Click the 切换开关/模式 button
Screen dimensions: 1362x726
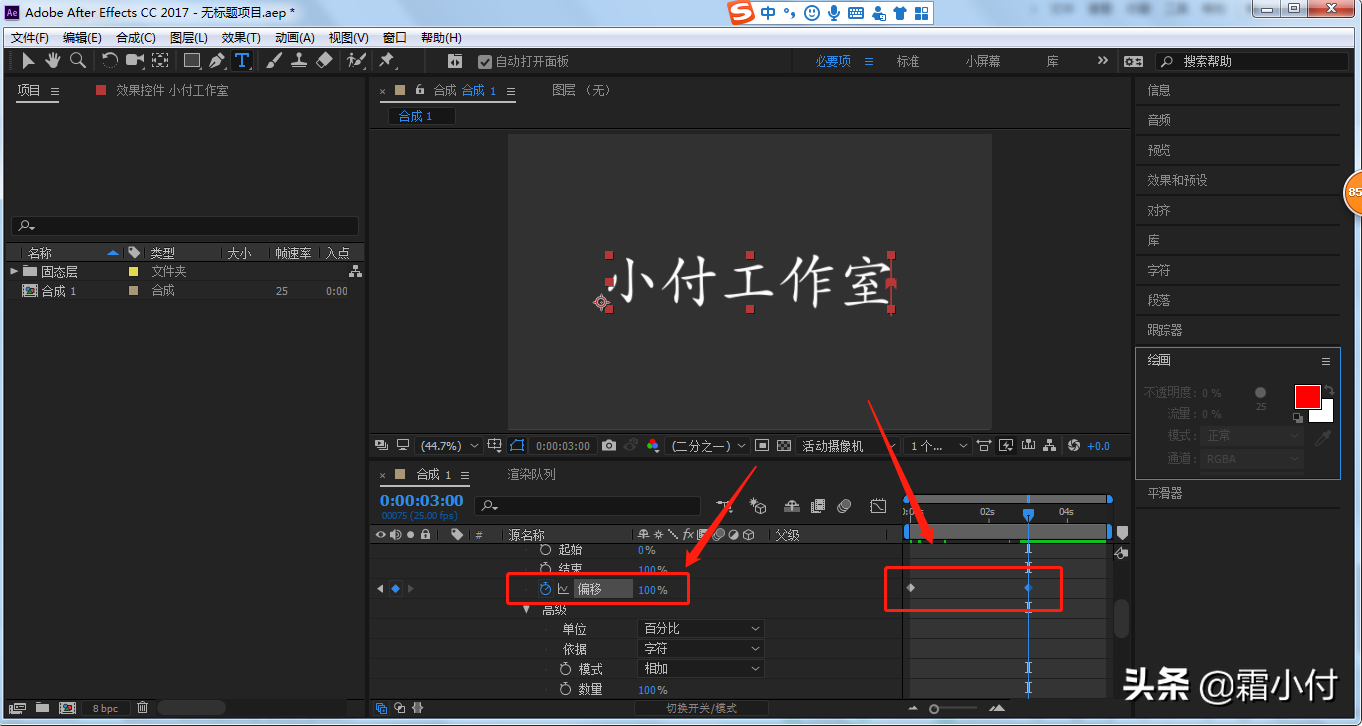pos(701,708)
